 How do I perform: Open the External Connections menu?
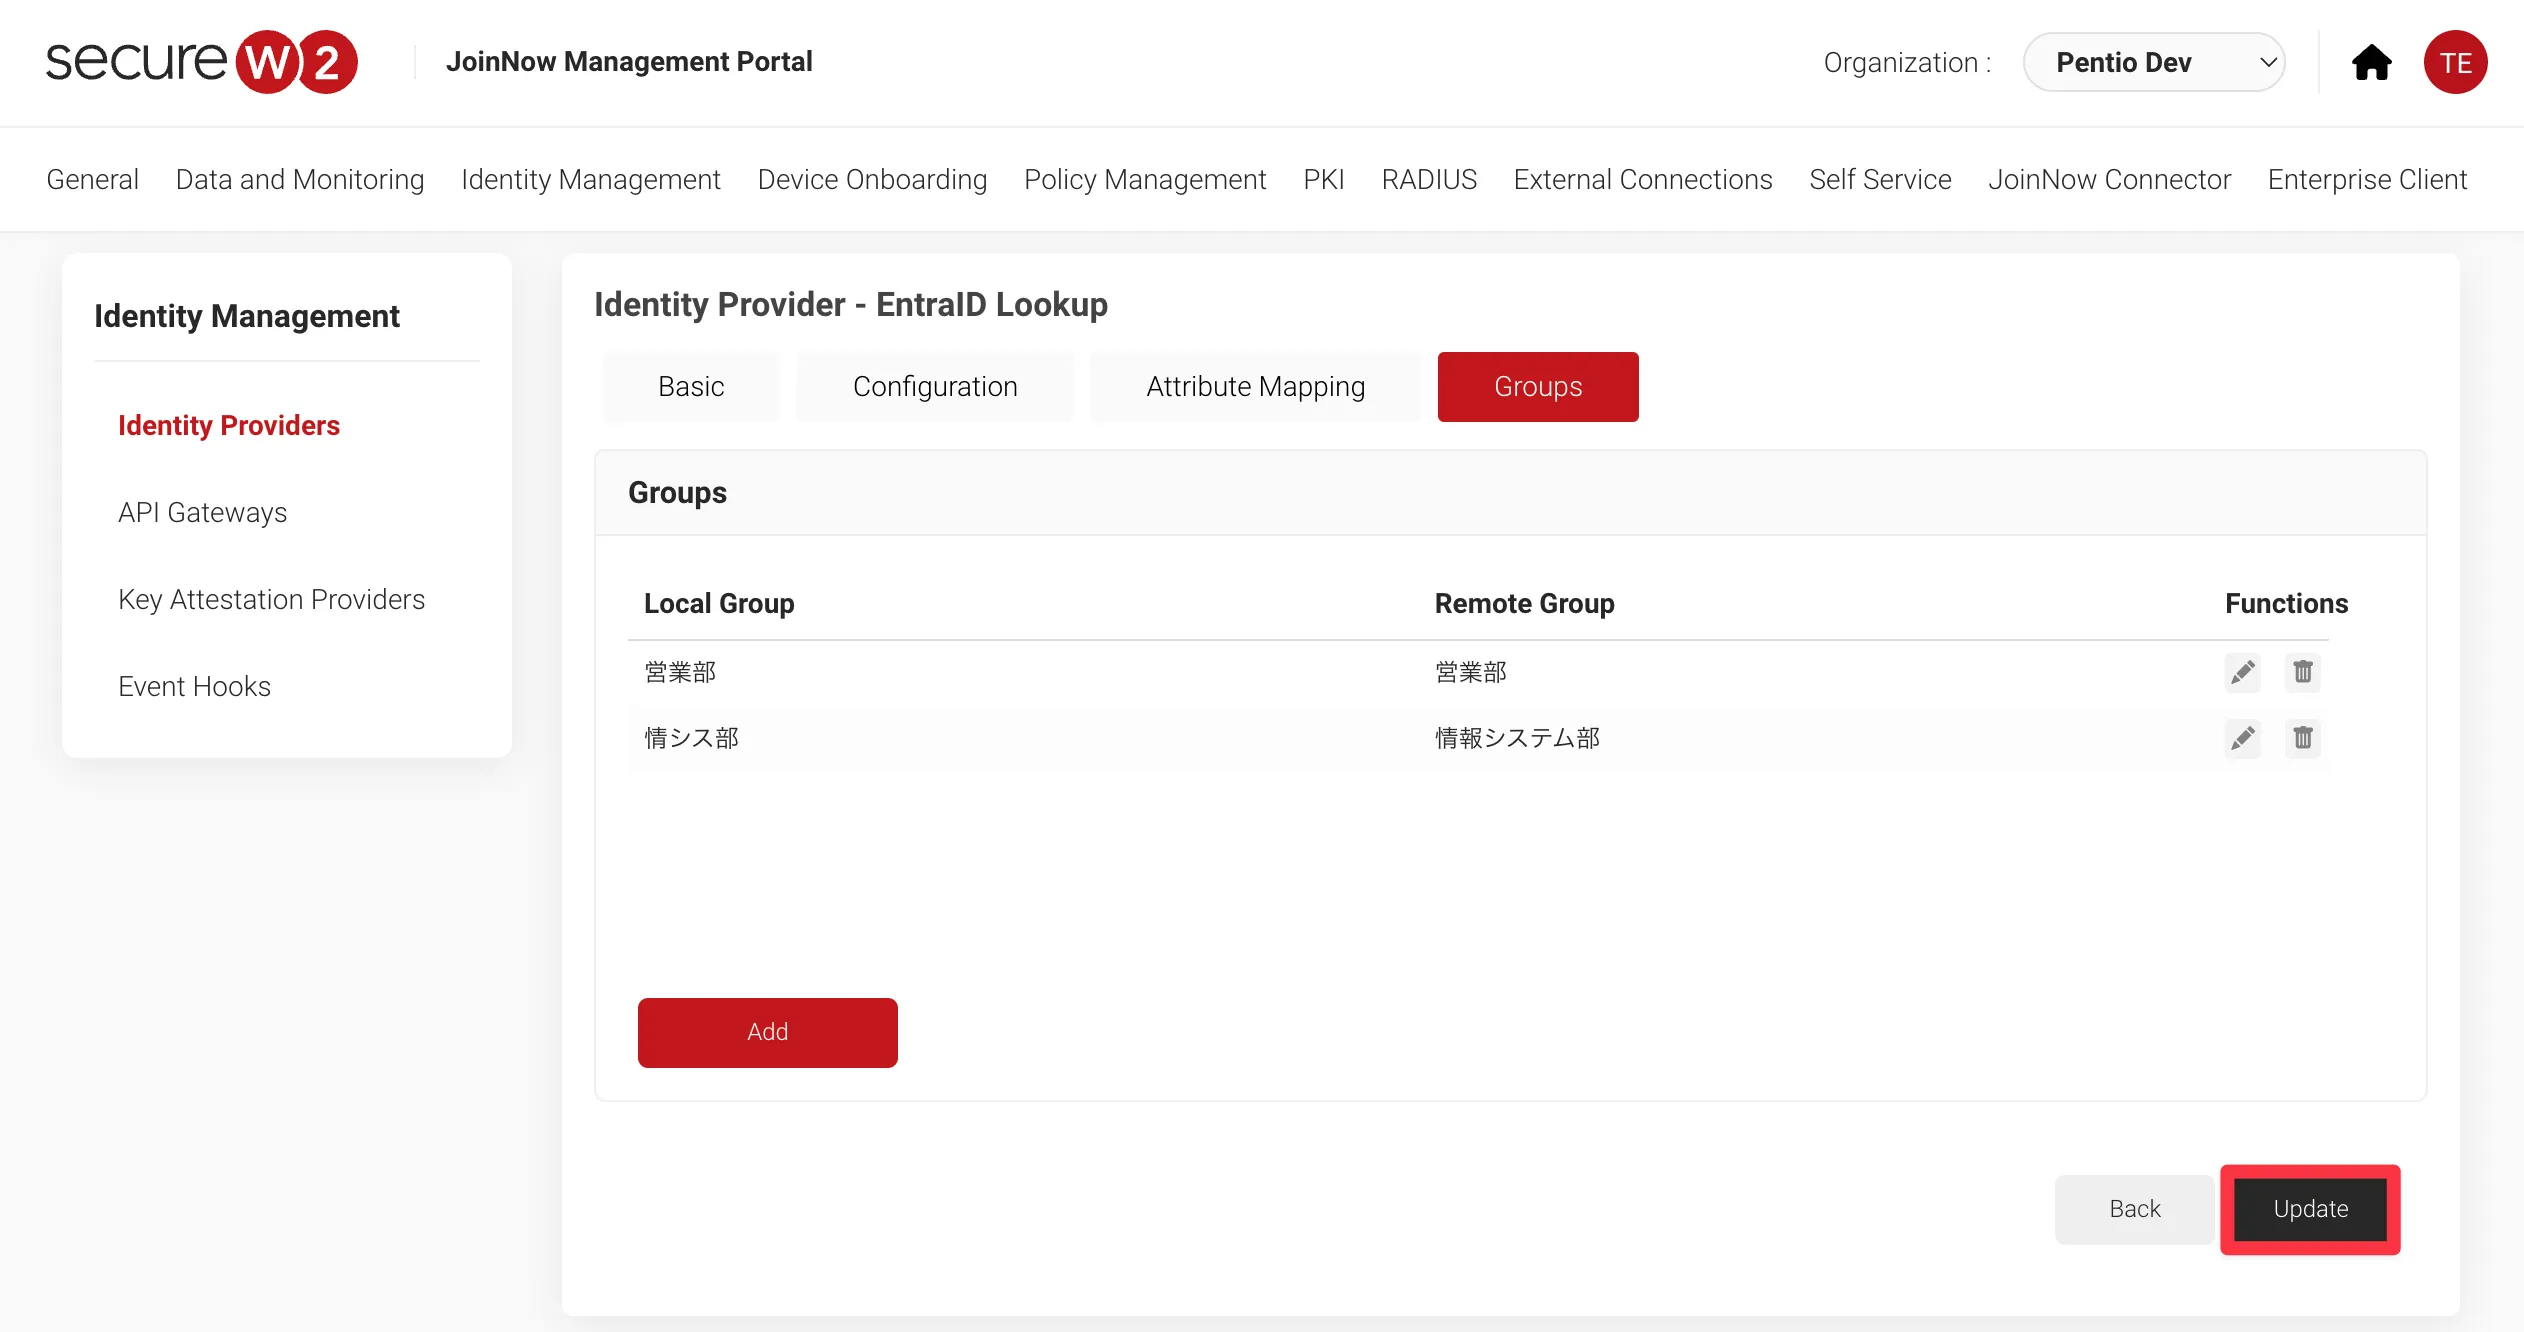[x=1643, y=179]
